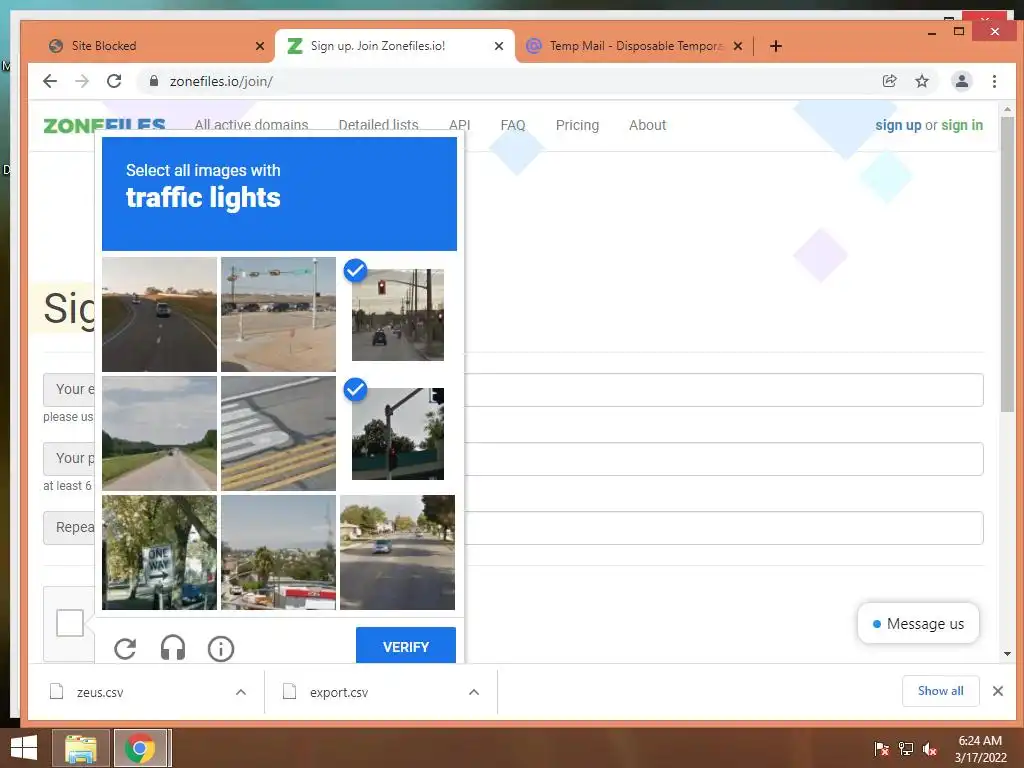The width and height of the screenshot is (1024, 768).
Task: Select the residential street with car tile
Action: click(x=397, y=552)
